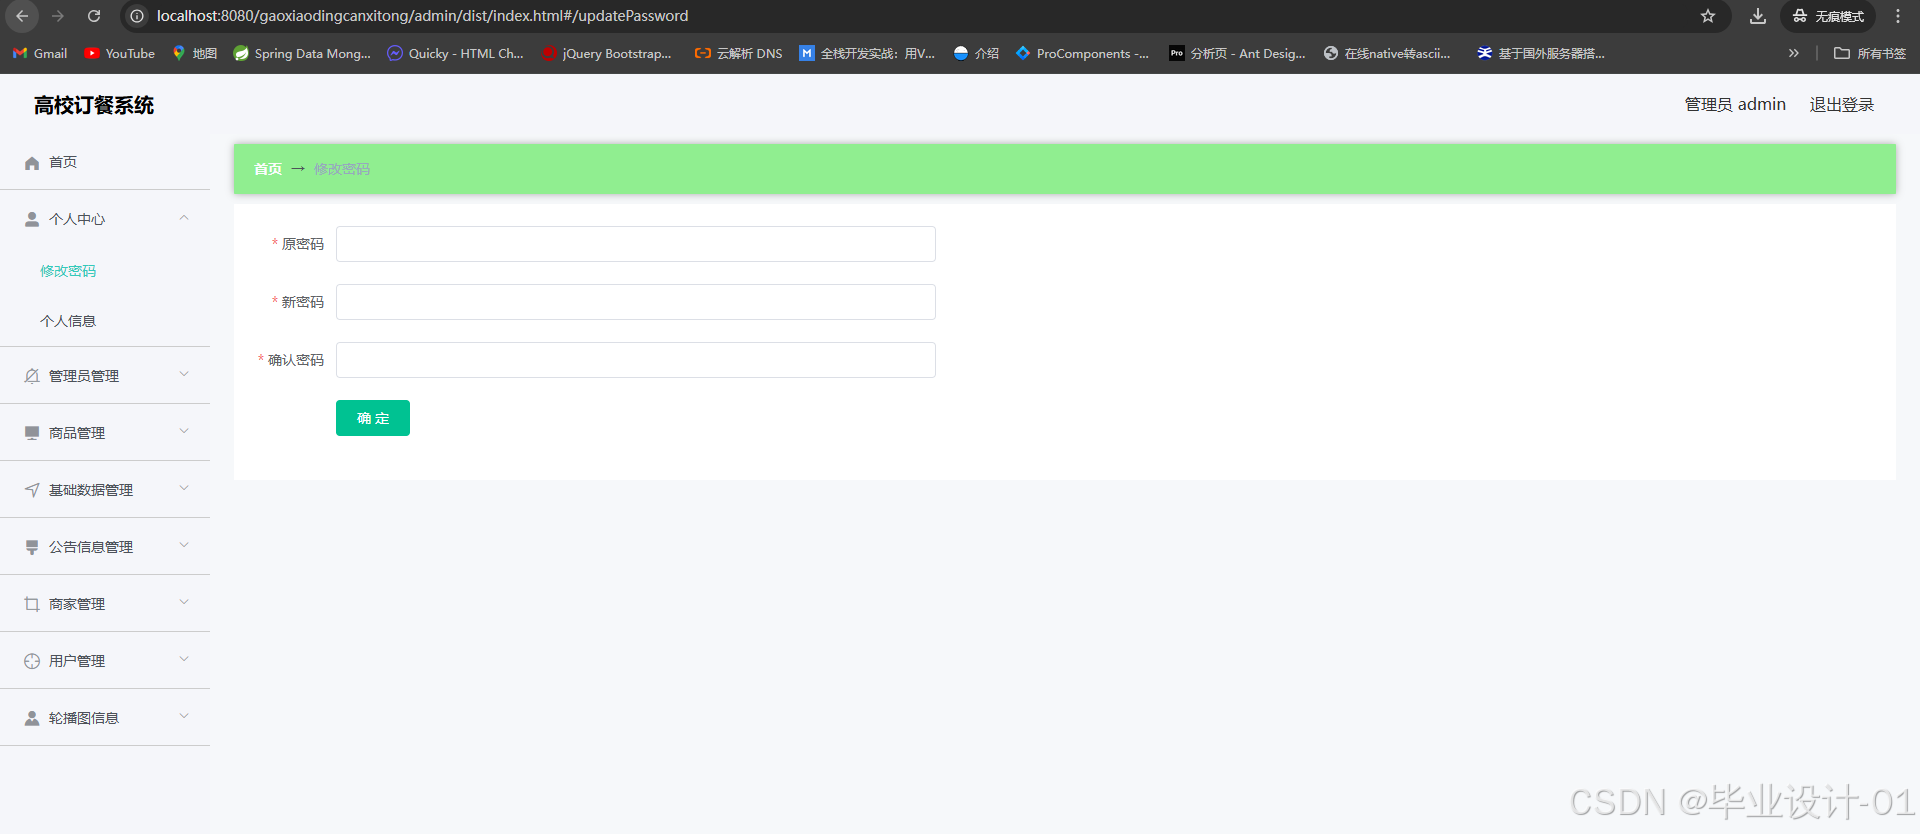Open the 介绍 bookmark
This screenshot has height=834, width=1920.
[x=976, y=53]
